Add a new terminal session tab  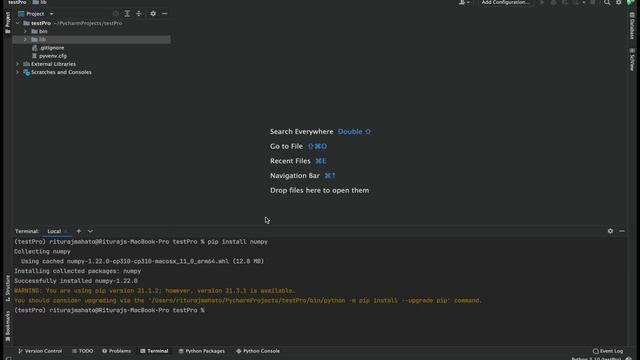click(79, 231)
